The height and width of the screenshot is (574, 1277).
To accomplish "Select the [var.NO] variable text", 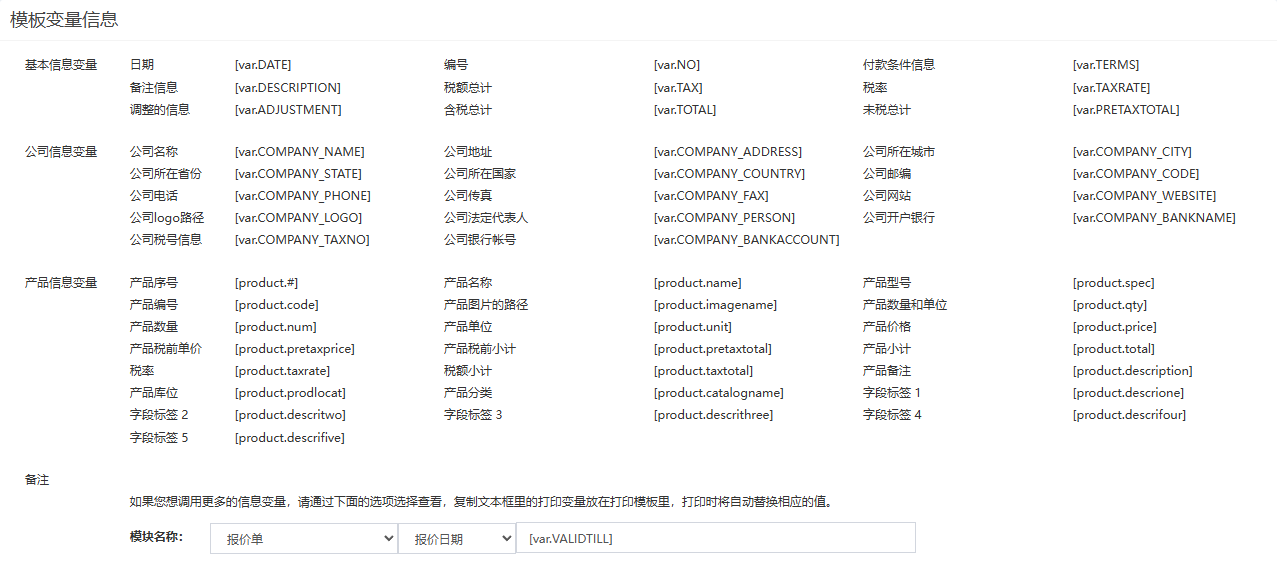I will click(677, 65).
